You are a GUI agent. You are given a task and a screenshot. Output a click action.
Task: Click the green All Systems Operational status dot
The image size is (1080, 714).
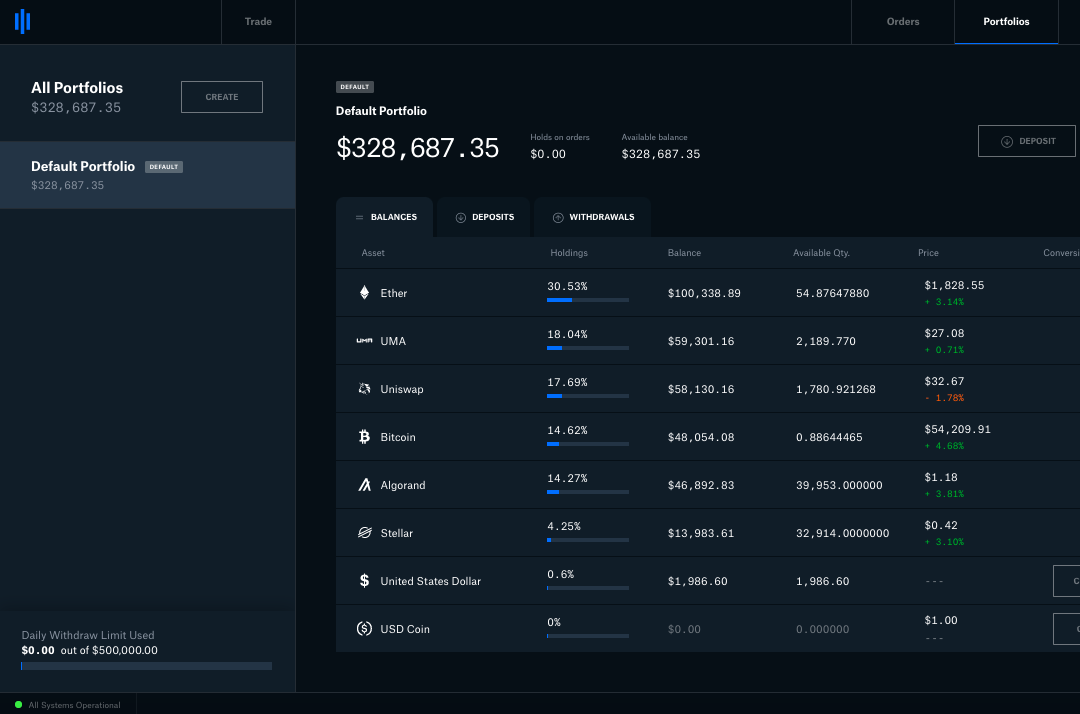19,704
